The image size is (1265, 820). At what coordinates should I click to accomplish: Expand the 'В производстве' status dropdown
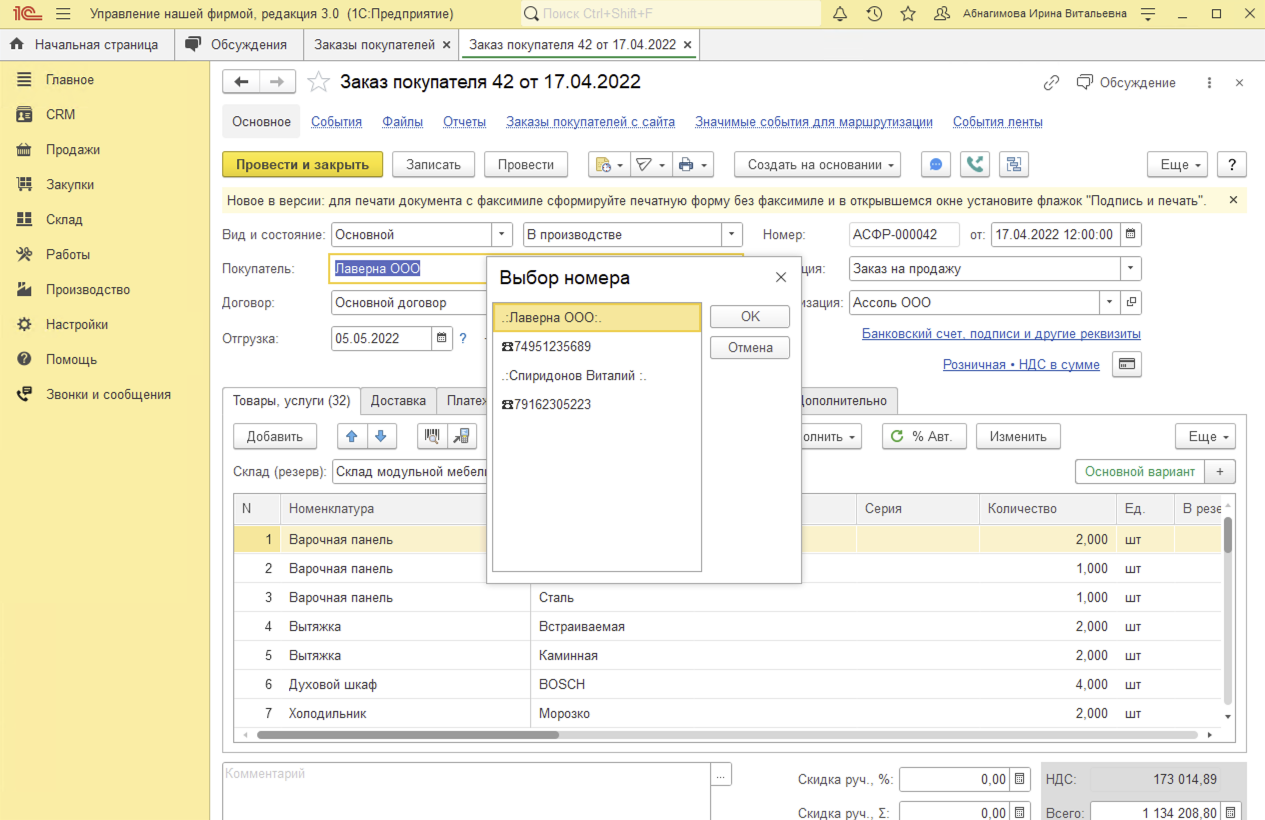click(x=732, y=235)
